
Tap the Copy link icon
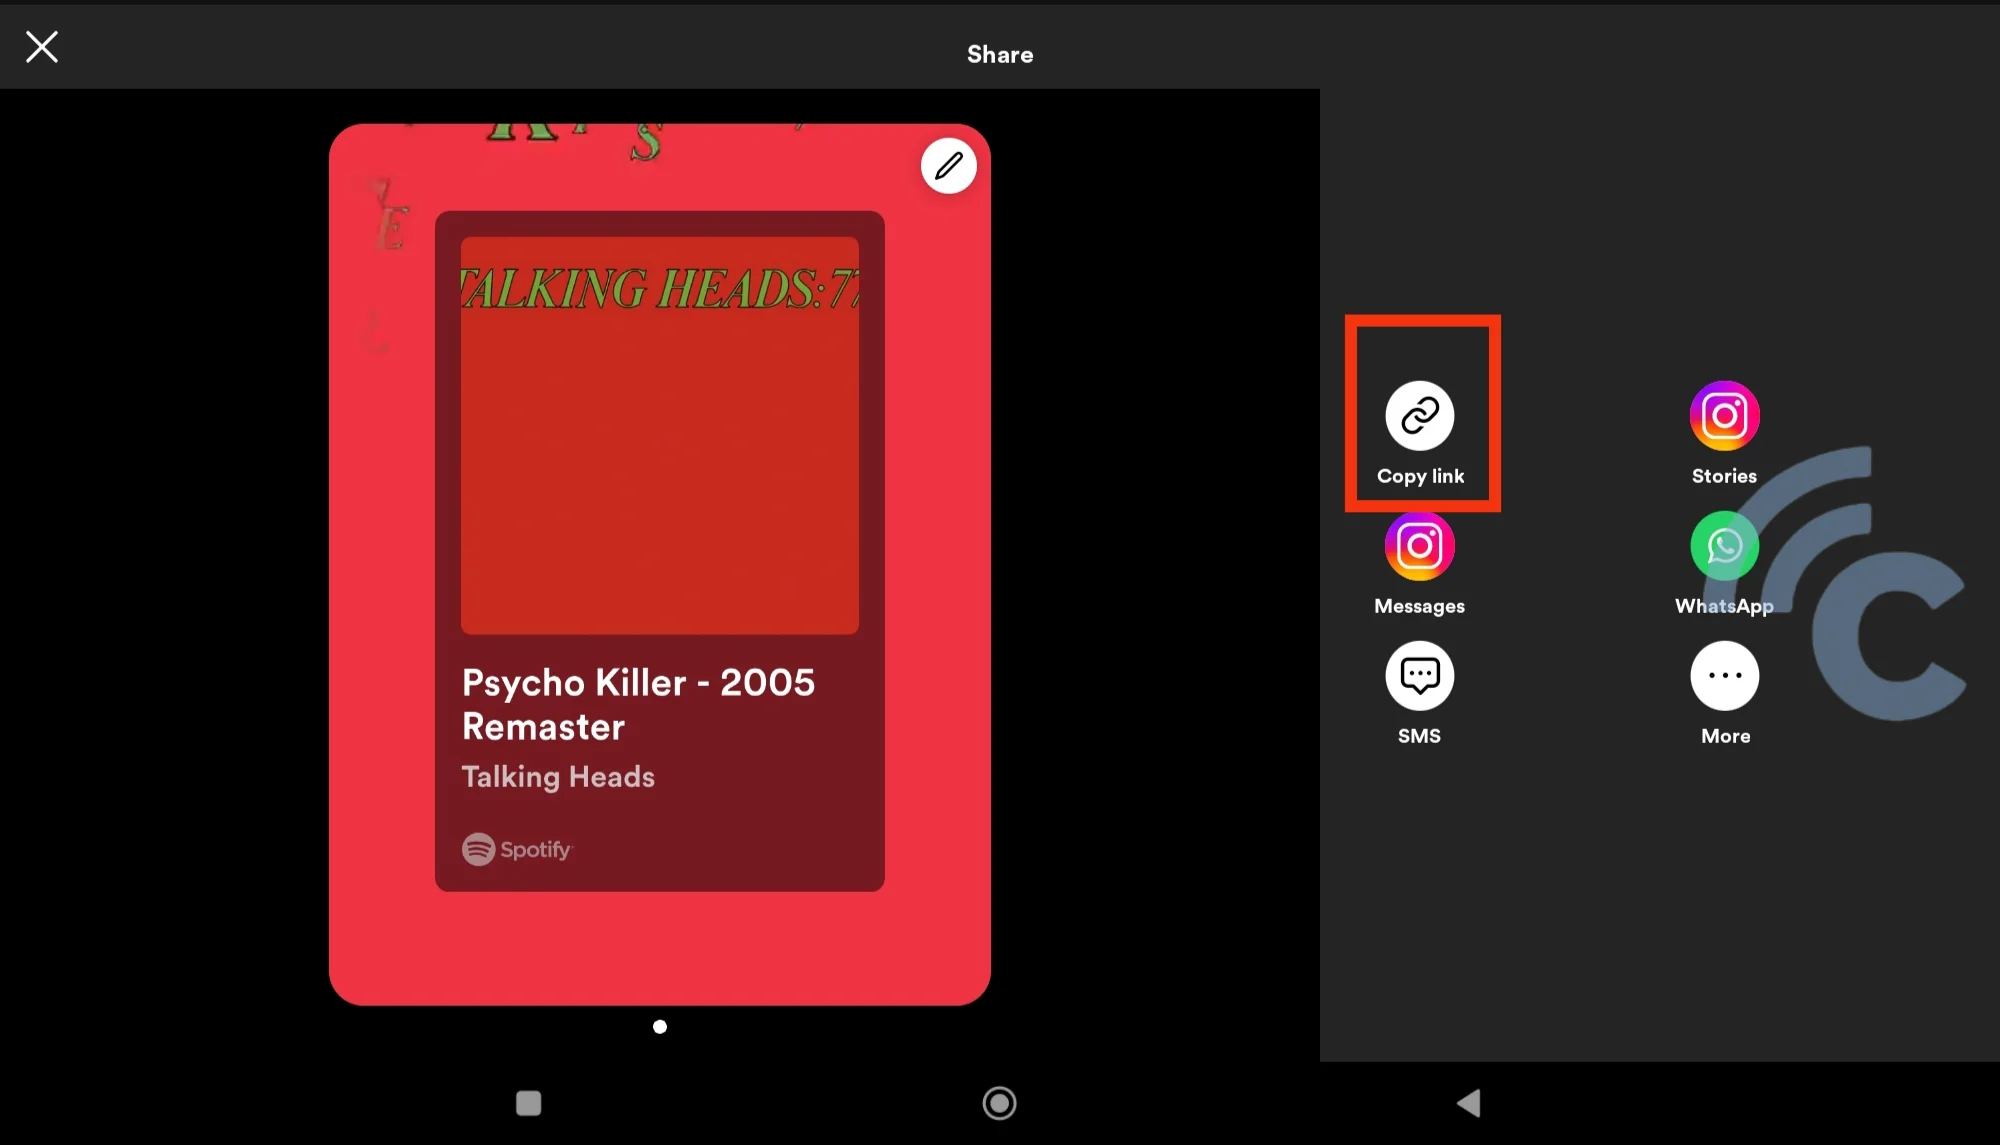click(x=1420, y=416)
